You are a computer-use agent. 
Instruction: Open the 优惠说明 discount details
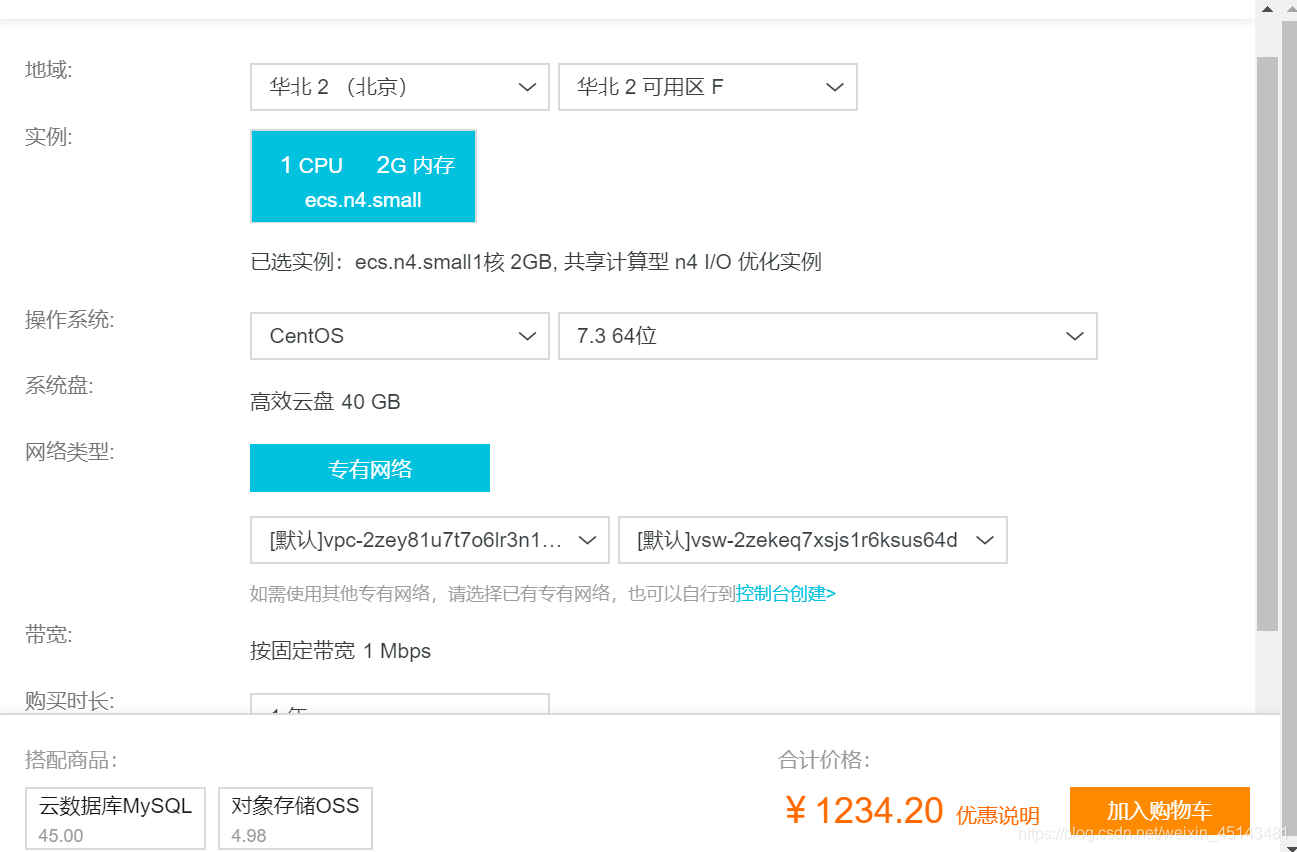click(998, 815)
